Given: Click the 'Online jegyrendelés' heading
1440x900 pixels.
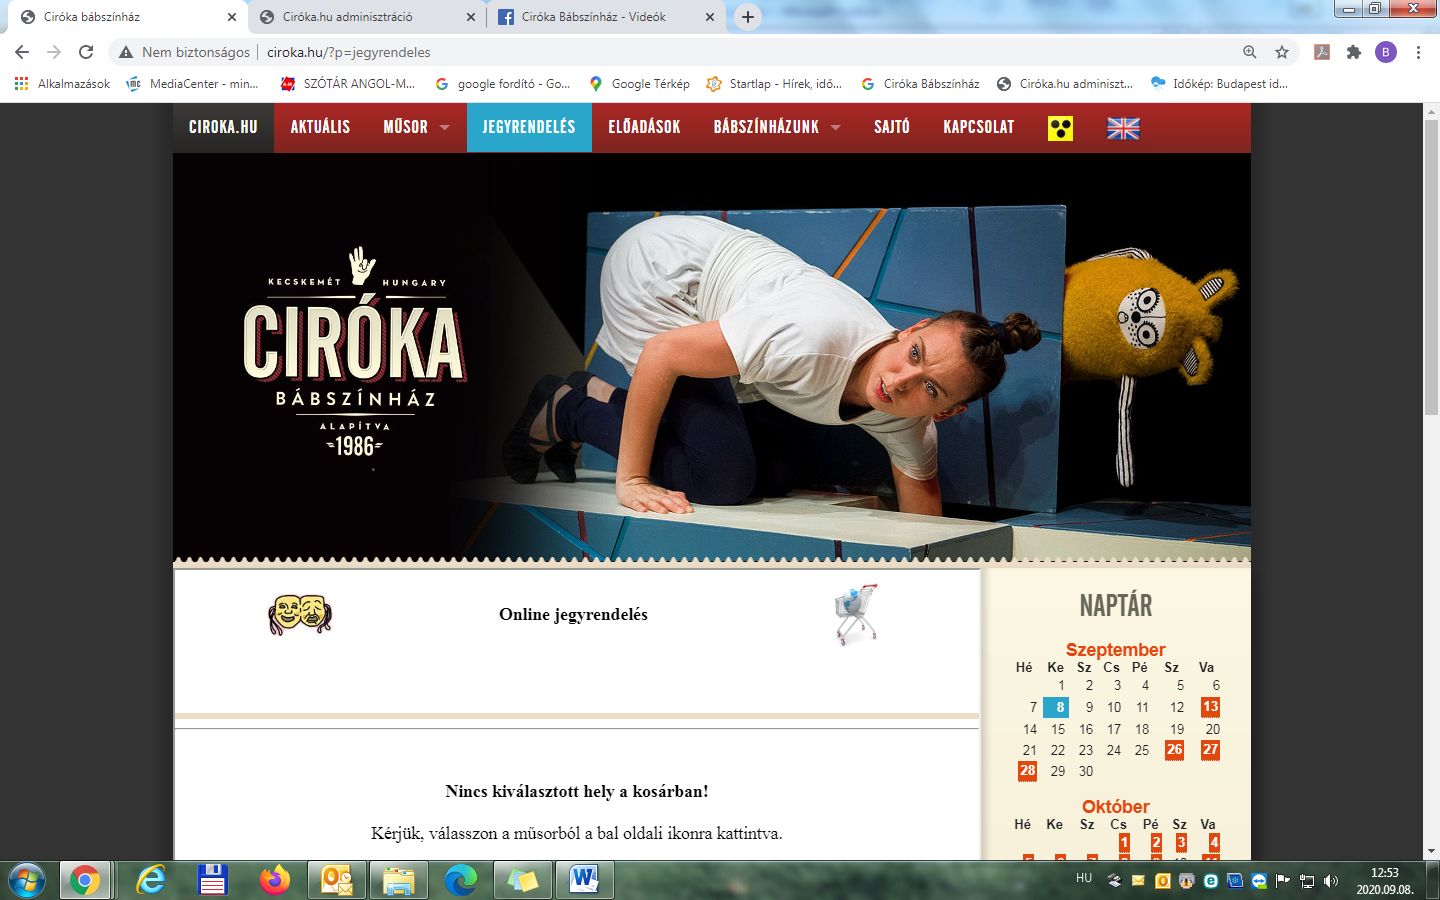Looking at the screenshot, I should [x=573, y=614].
